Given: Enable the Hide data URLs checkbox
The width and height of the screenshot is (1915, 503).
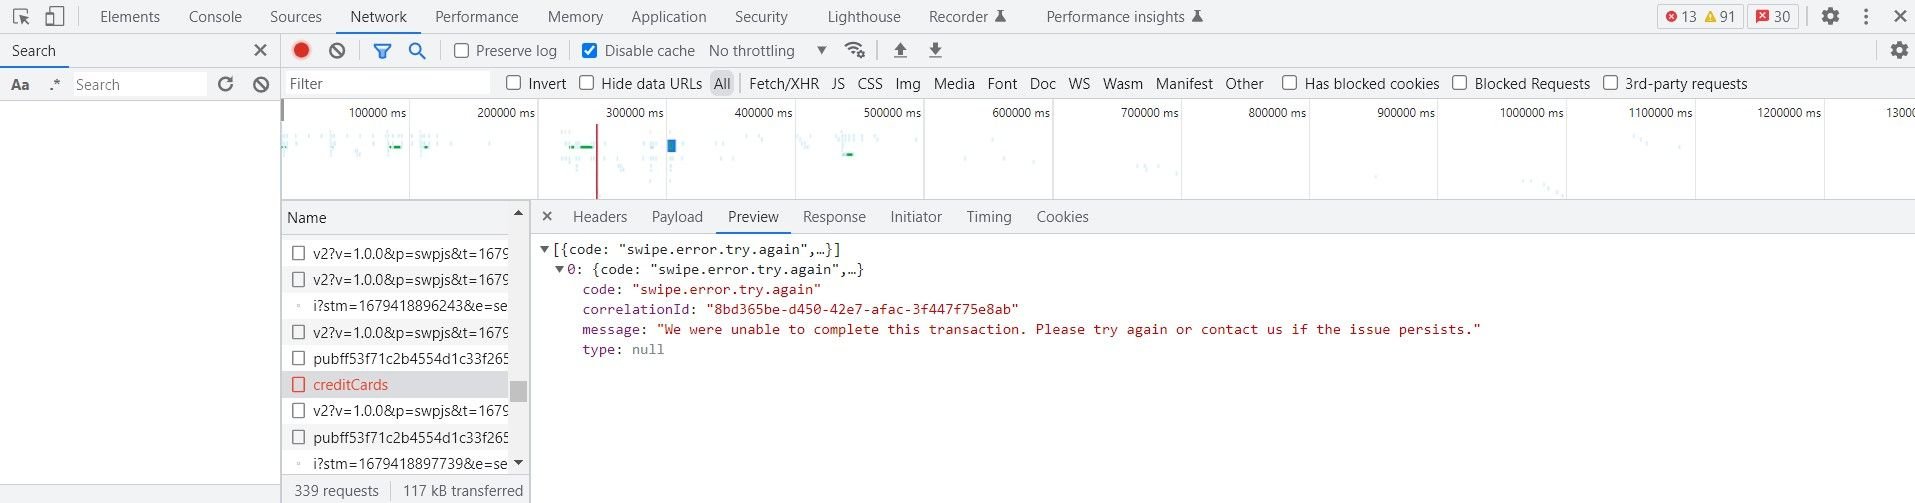Looking at the screenshot, I should coord(587,83).
